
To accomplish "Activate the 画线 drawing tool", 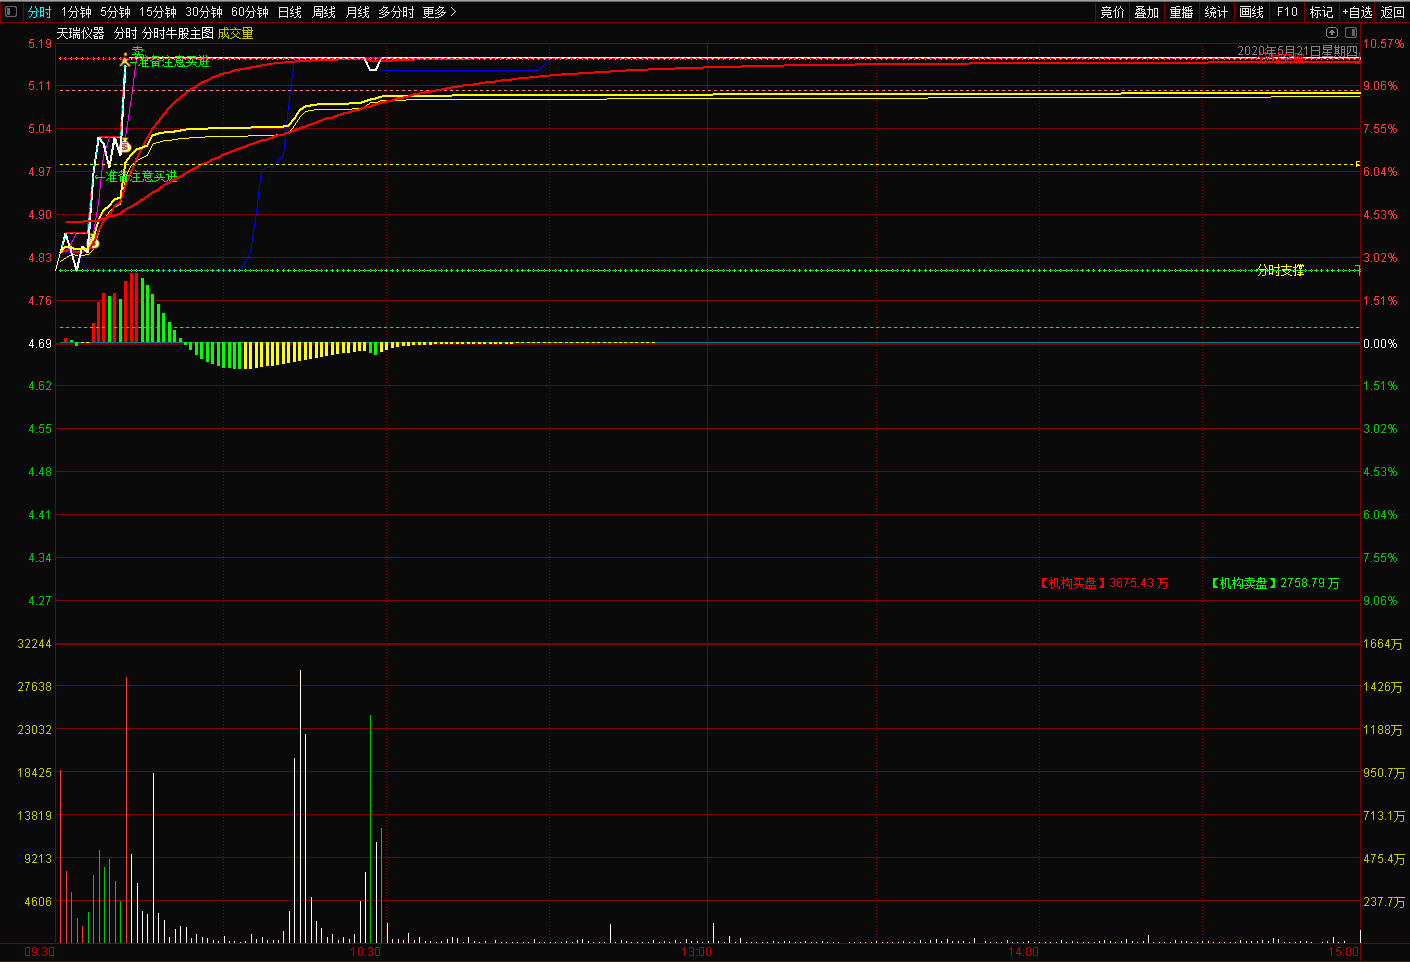I will (1251, 12).
